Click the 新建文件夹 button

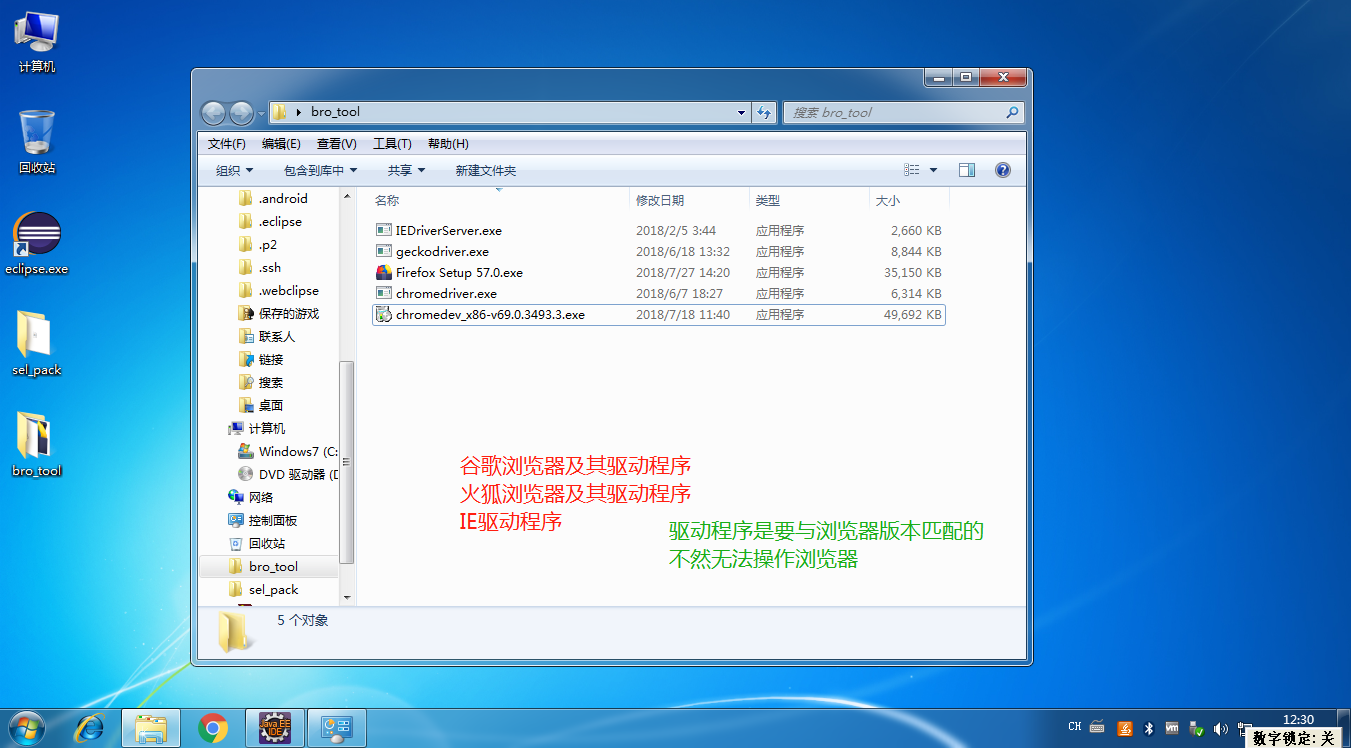pos(486,171)
